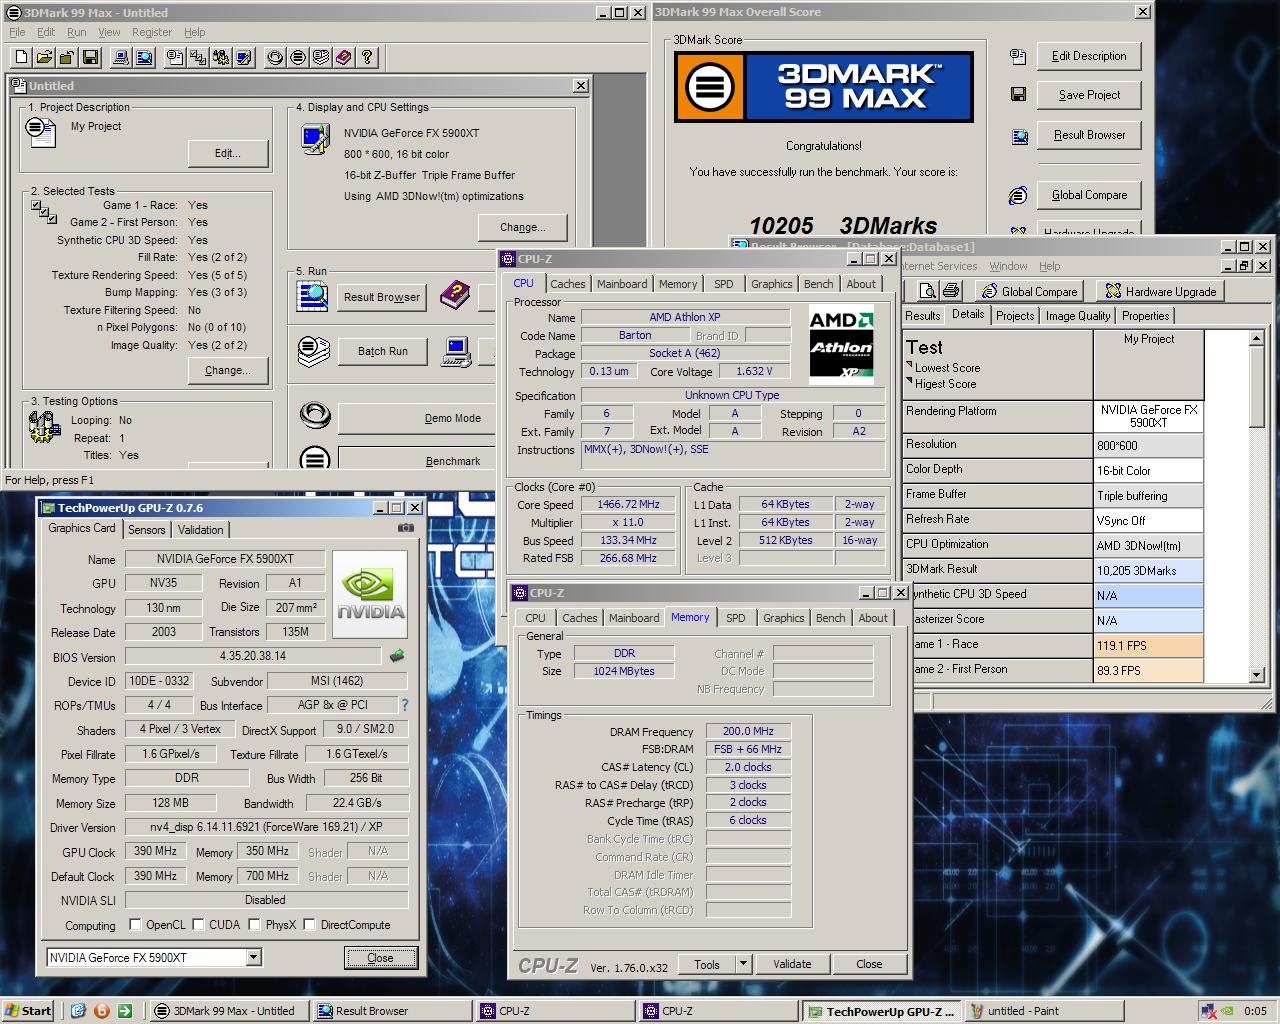
Task: Click the Edit Description button
Action: 1089,56
